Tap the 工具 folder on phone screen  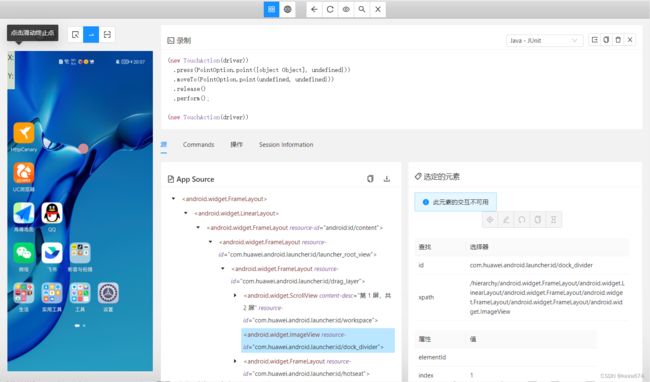click(x=80, y=293)
